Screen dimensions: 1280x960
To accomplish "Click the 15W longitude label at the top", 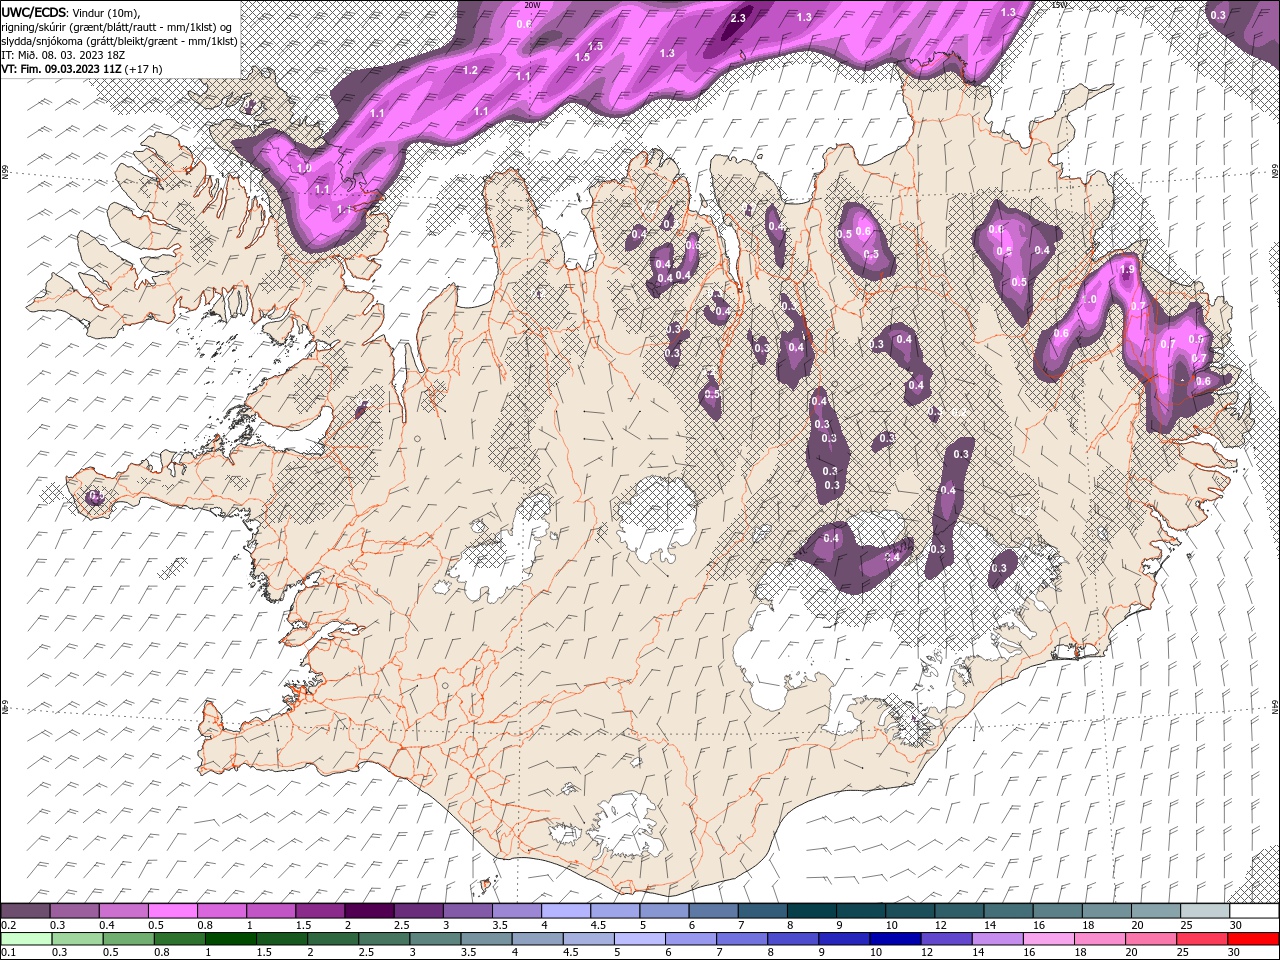I will coord(1058,5).
